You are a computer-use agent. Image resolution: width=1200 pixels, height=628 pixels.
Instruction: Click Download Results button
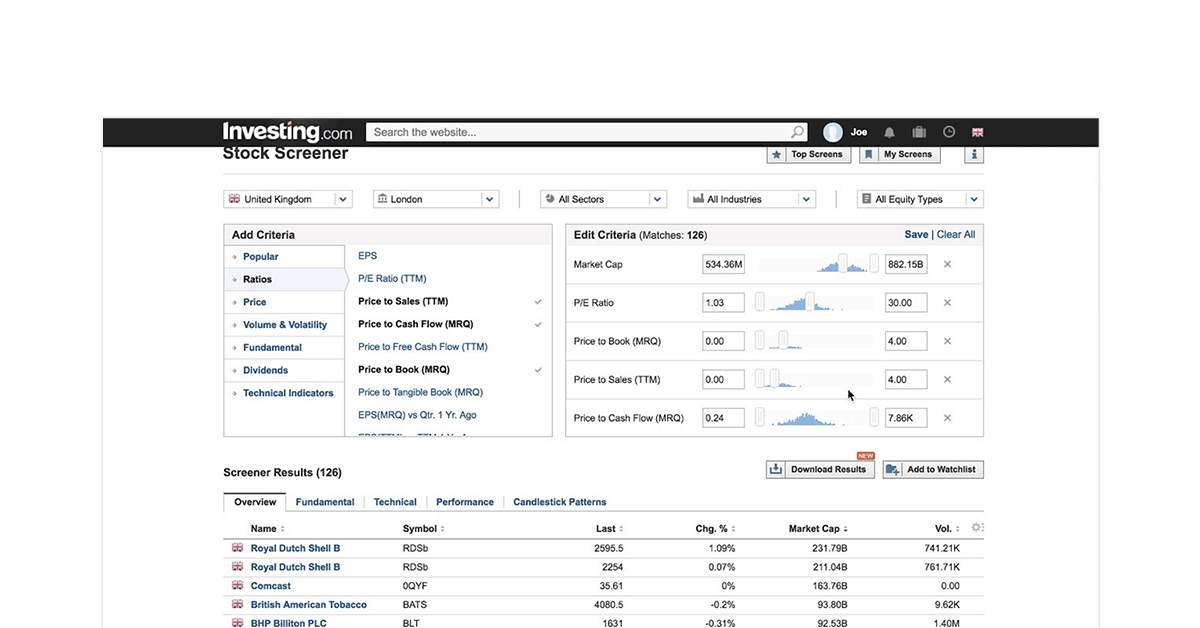click(820, 469)
